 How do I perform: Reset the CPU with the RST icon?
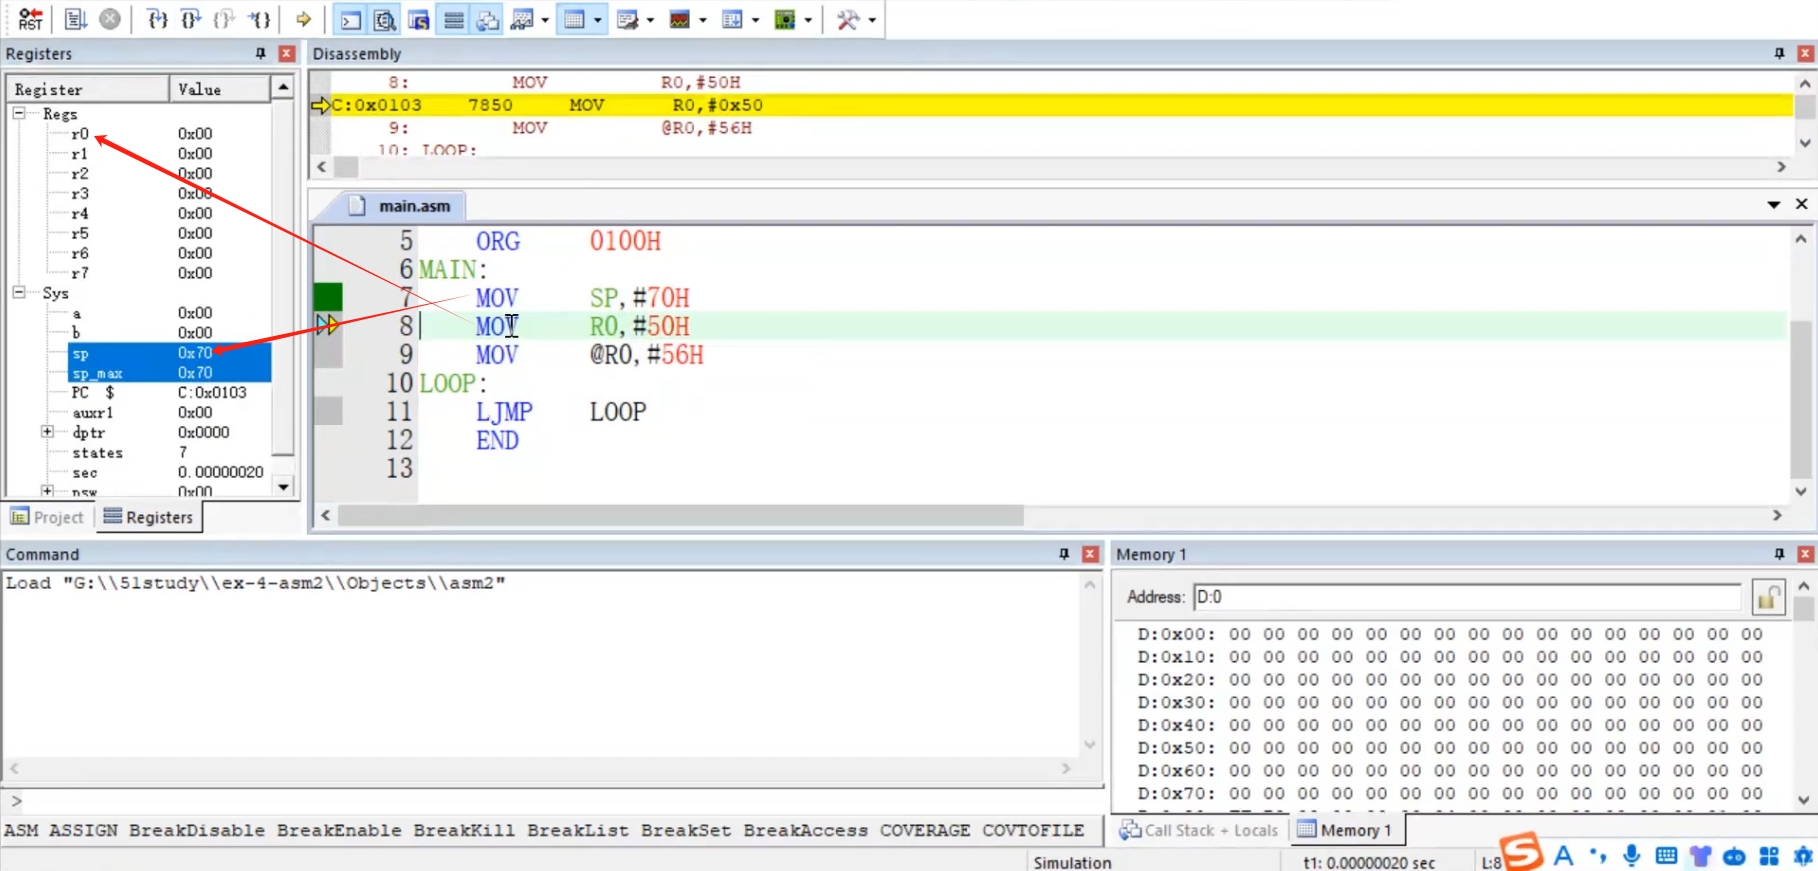coord(30,19)
